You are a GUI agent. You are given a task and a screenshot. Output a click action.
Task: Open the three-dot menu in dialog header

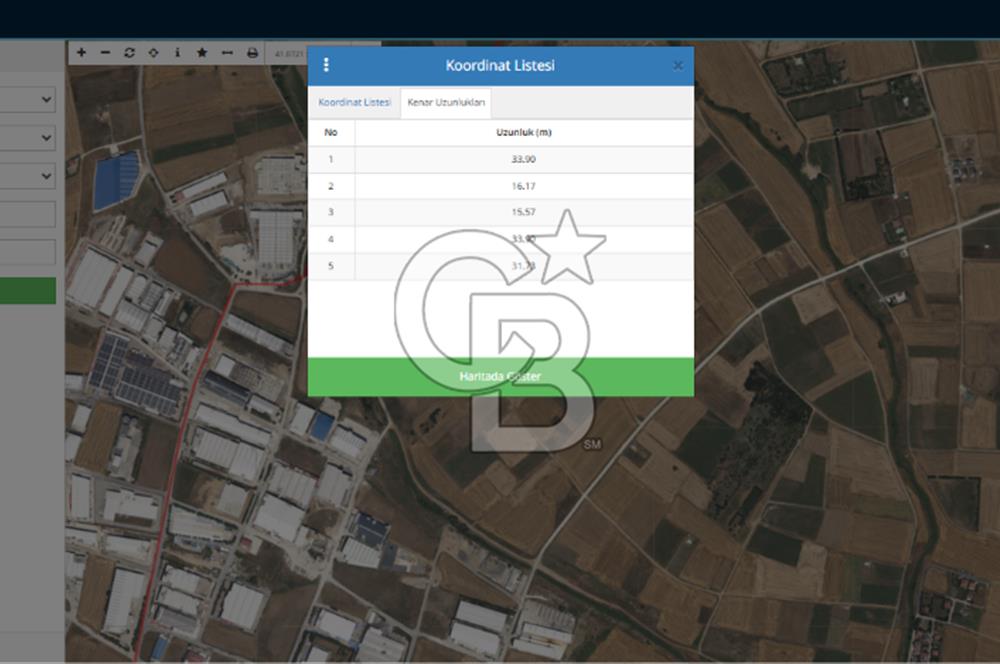326,65
